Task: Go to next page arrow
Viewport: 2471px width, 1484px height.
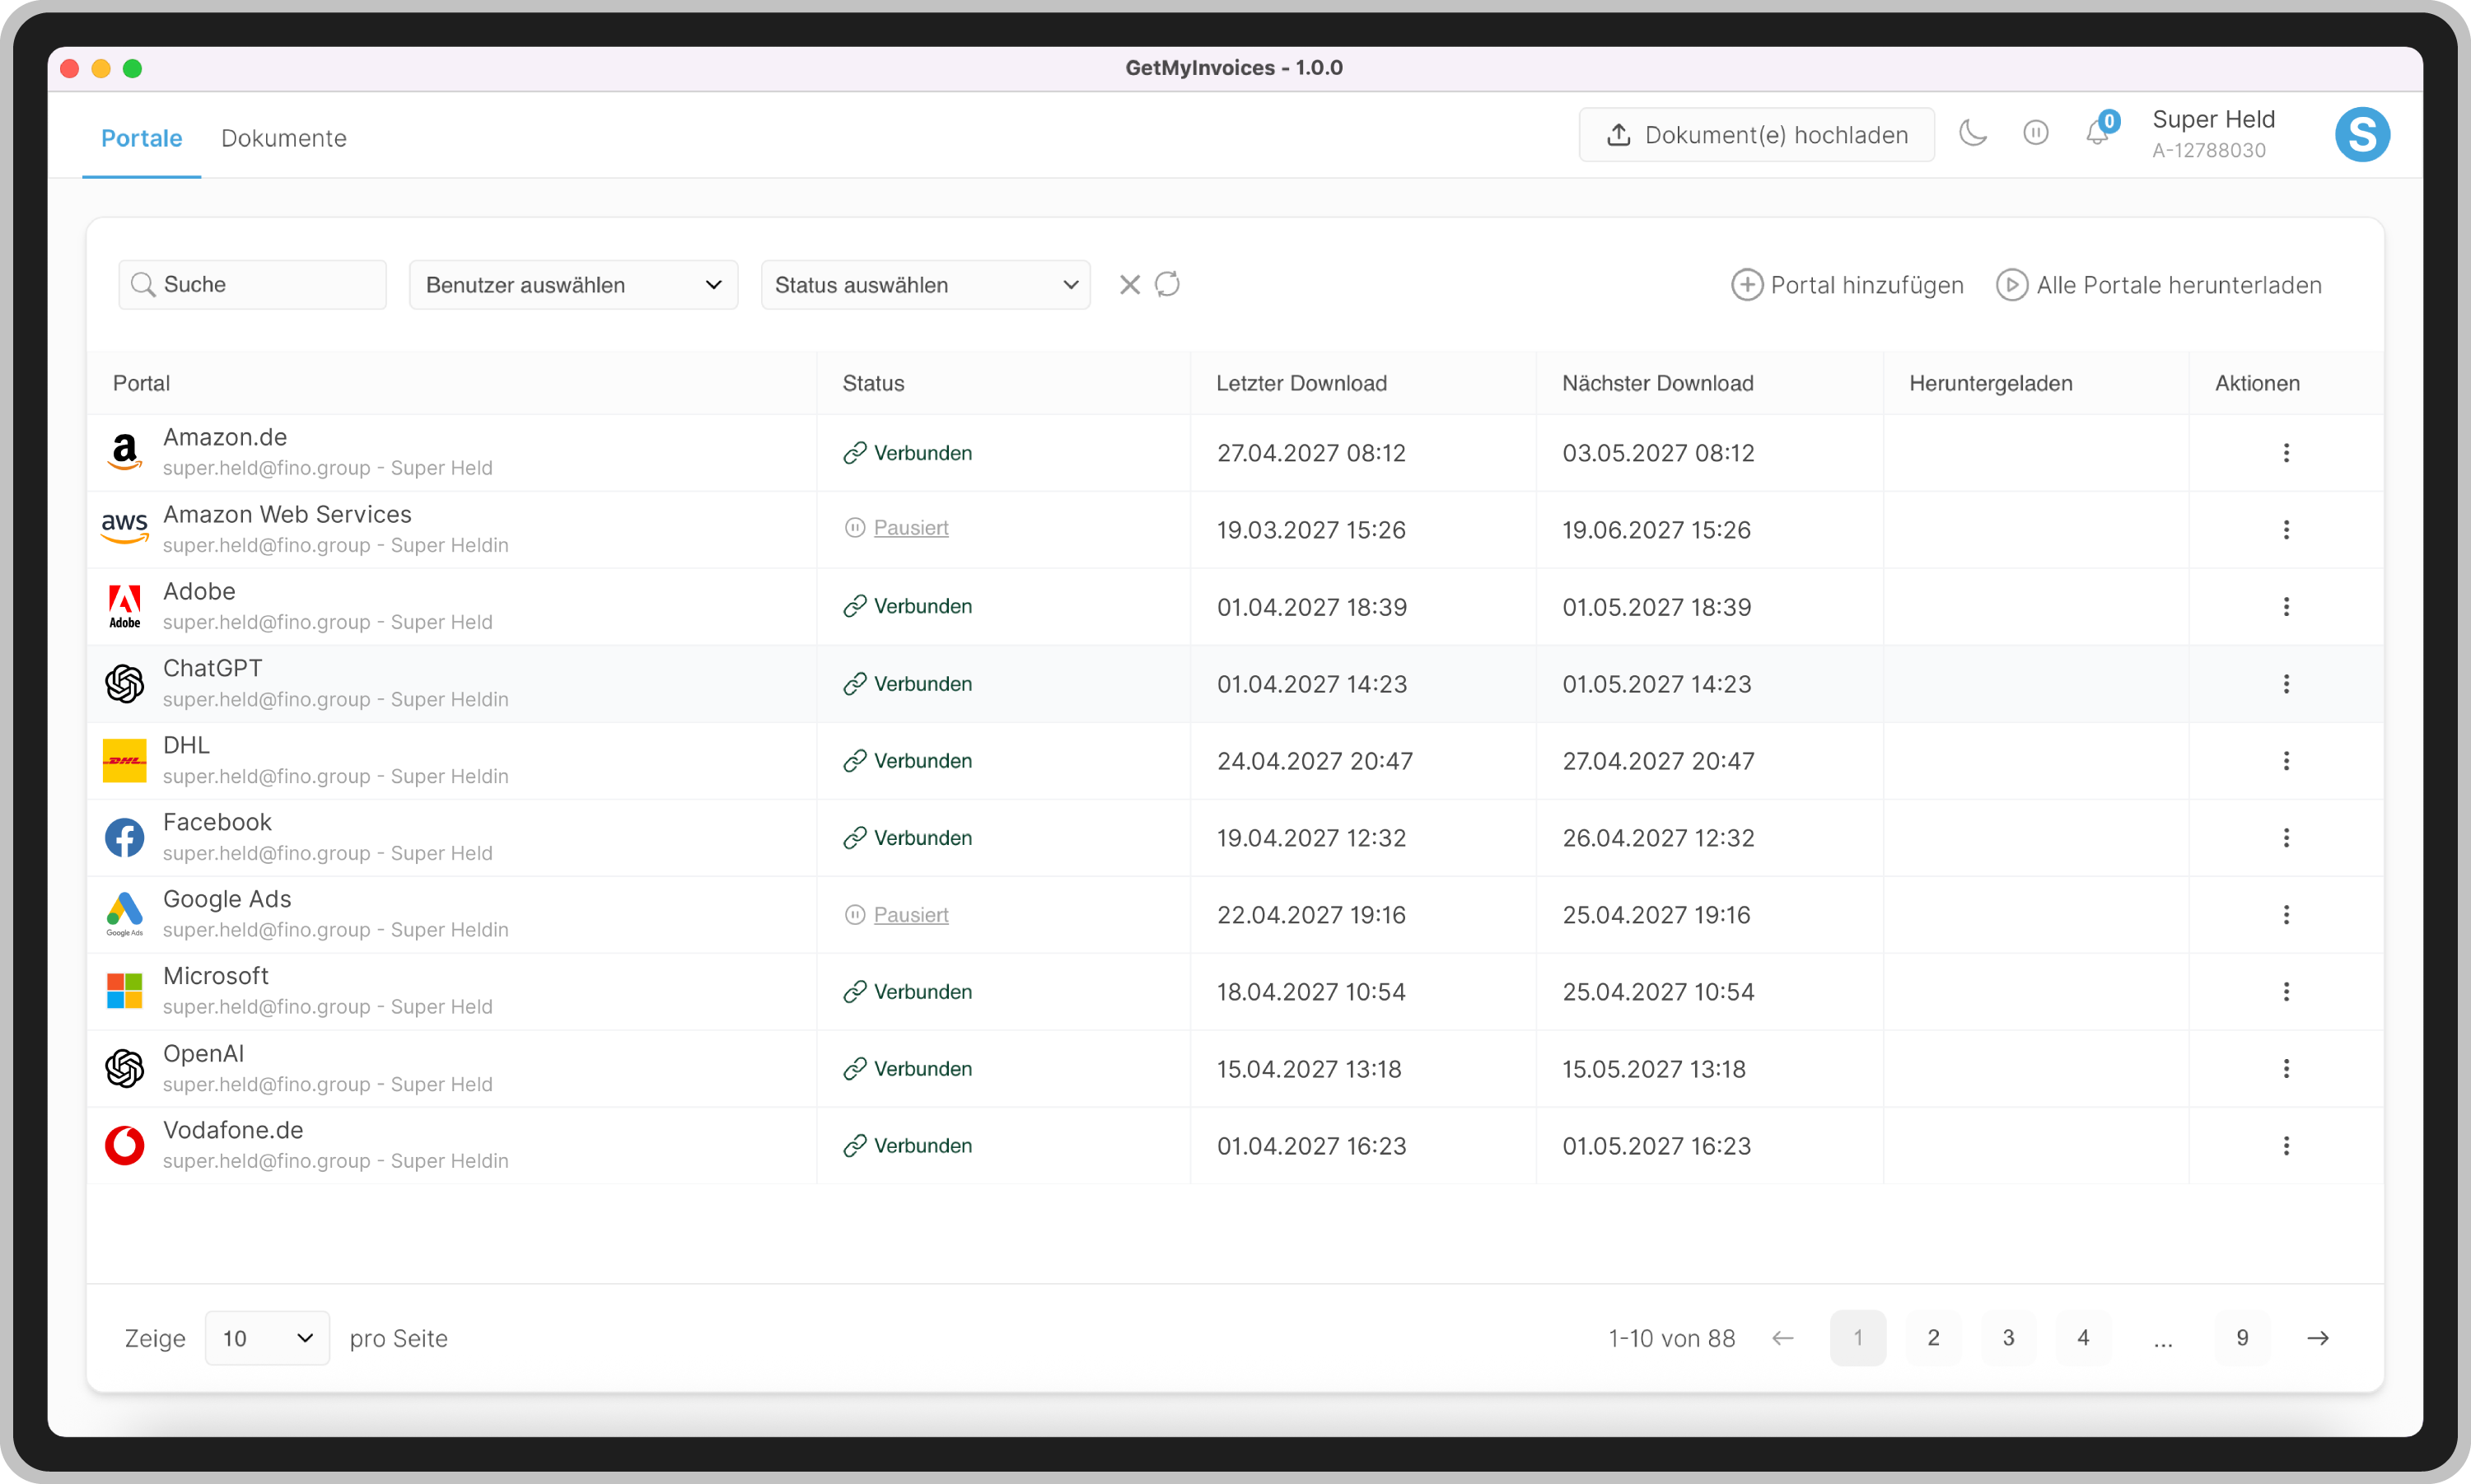Action: click(x=2318, y=1338)
